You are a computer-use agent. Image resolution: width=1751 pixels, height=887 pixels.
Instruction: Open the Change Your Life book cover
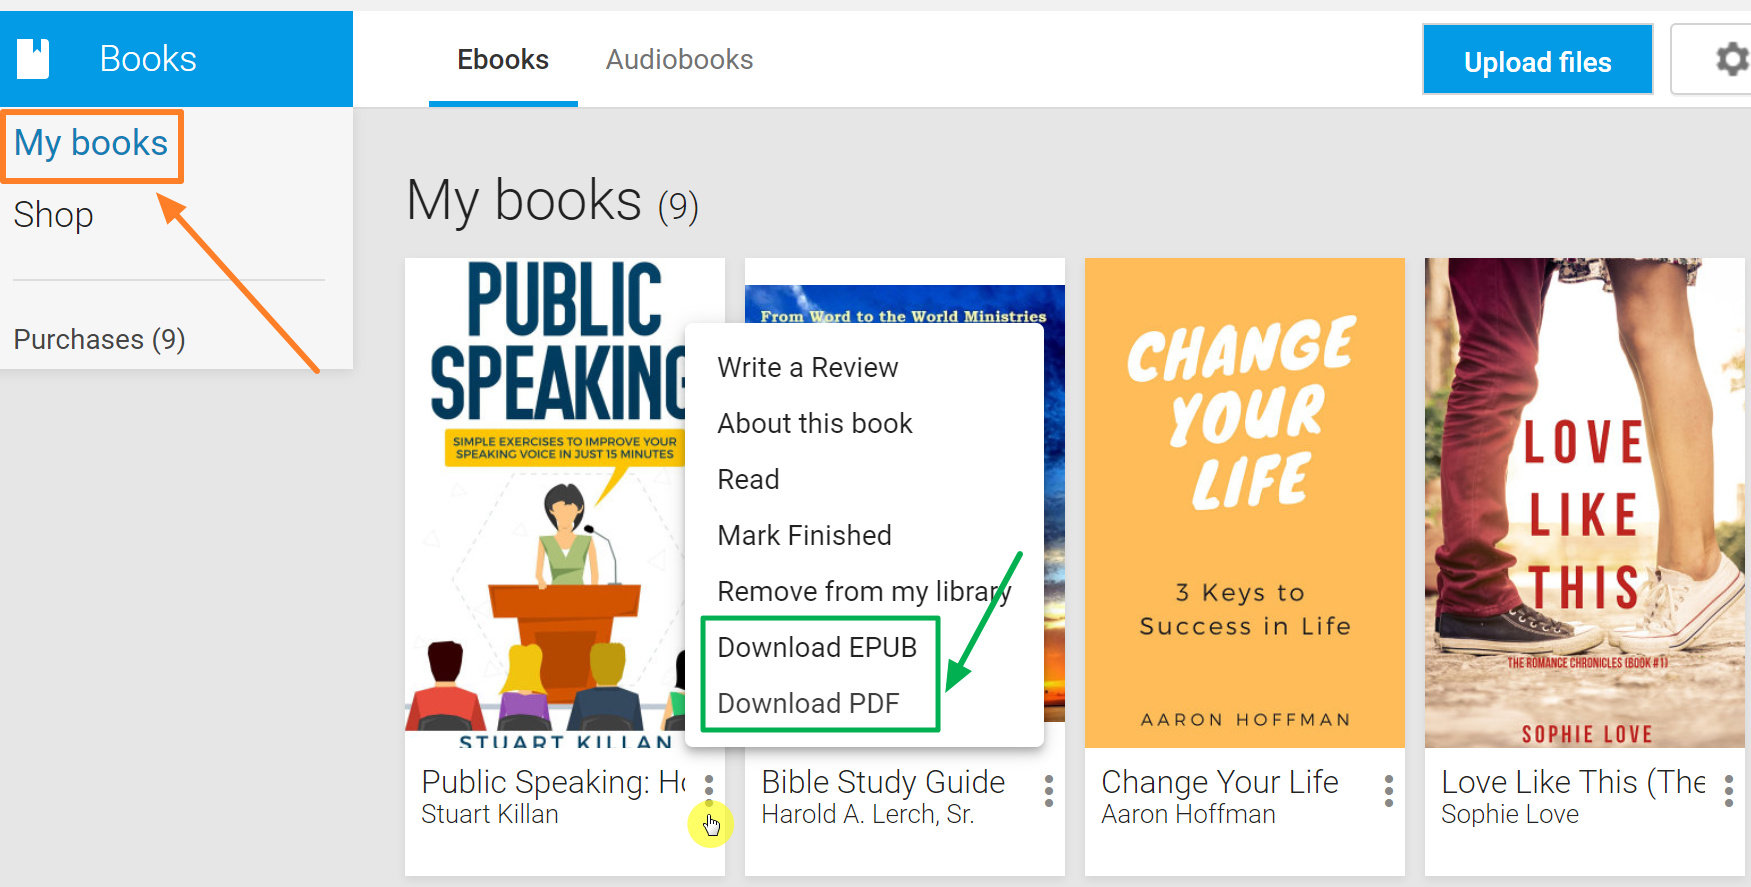(x=1245, y=503)
